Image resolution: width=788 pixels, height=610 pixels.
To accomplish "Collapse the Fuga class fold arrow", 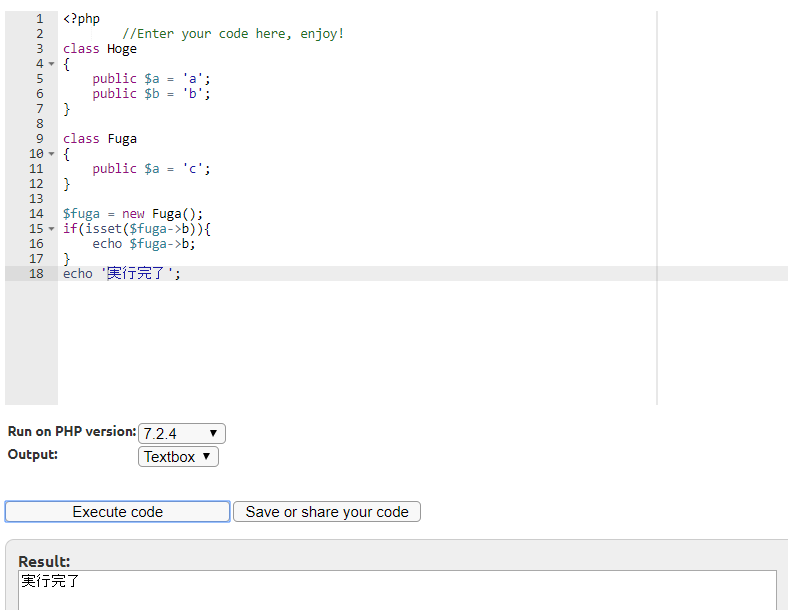I will 51,154.
